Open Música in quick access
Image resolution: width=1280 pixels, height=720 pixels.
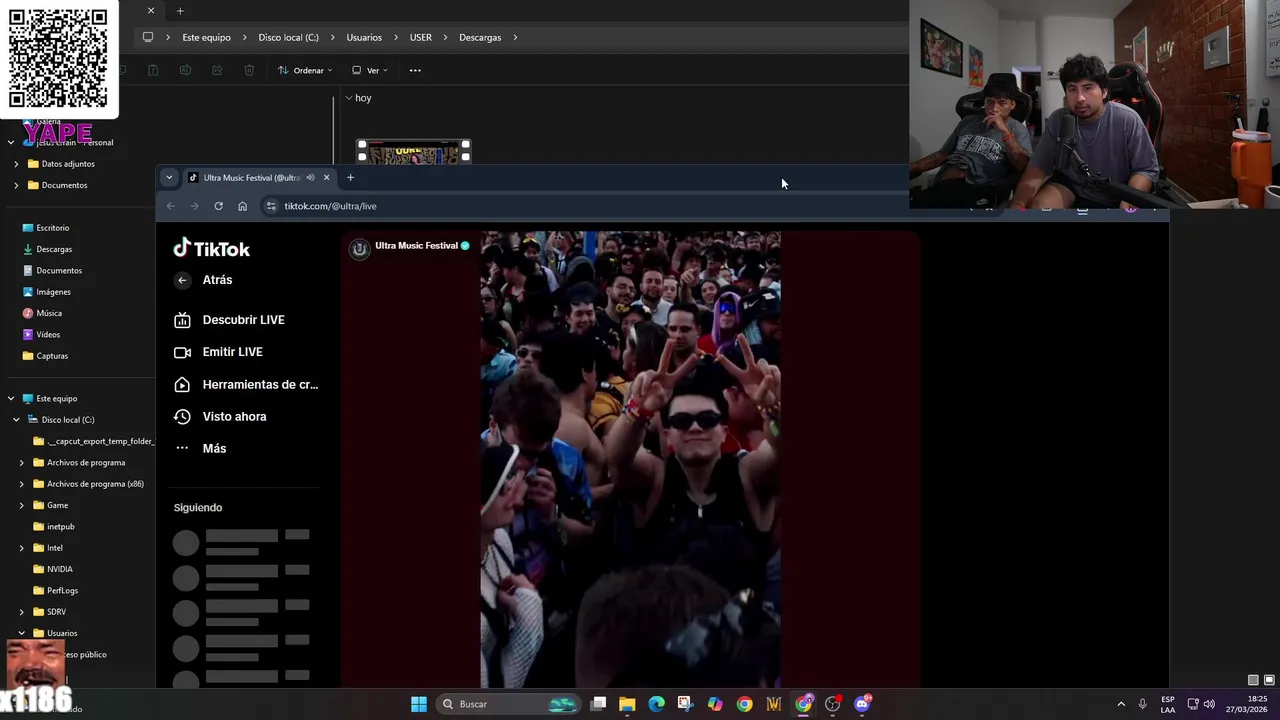tap(42, 313)
